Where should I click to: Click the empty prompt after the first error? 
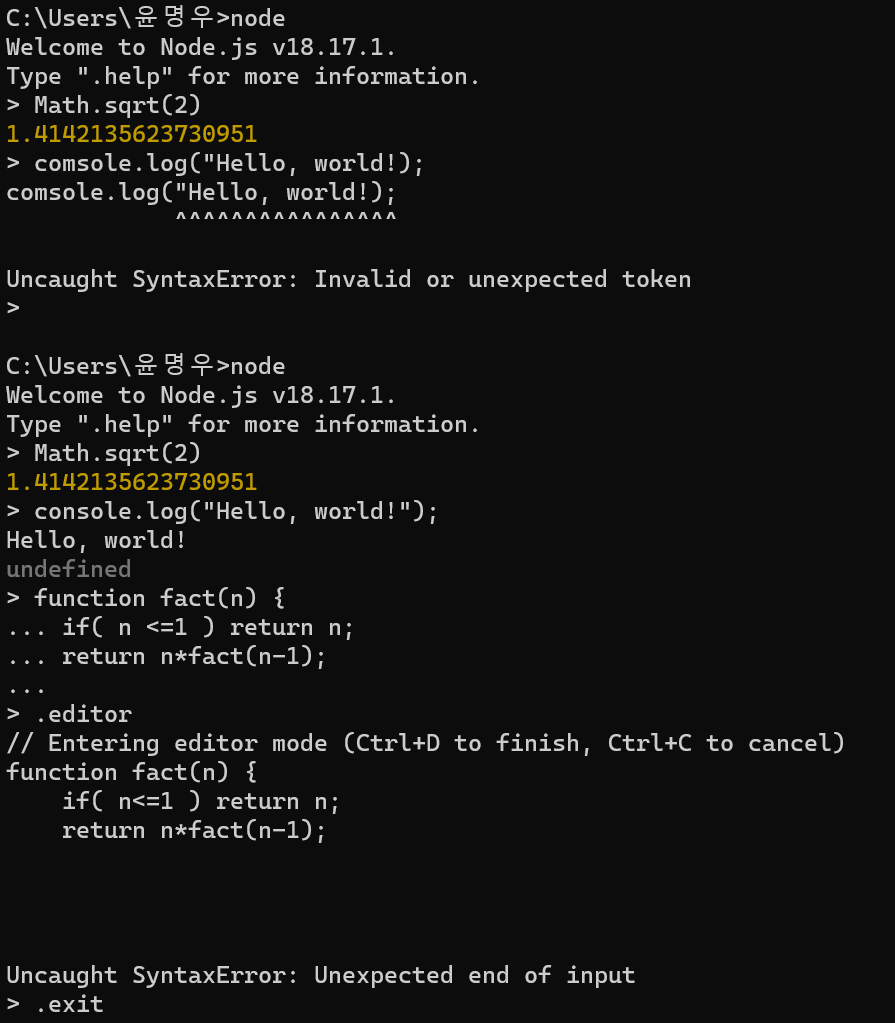[13, 307]
